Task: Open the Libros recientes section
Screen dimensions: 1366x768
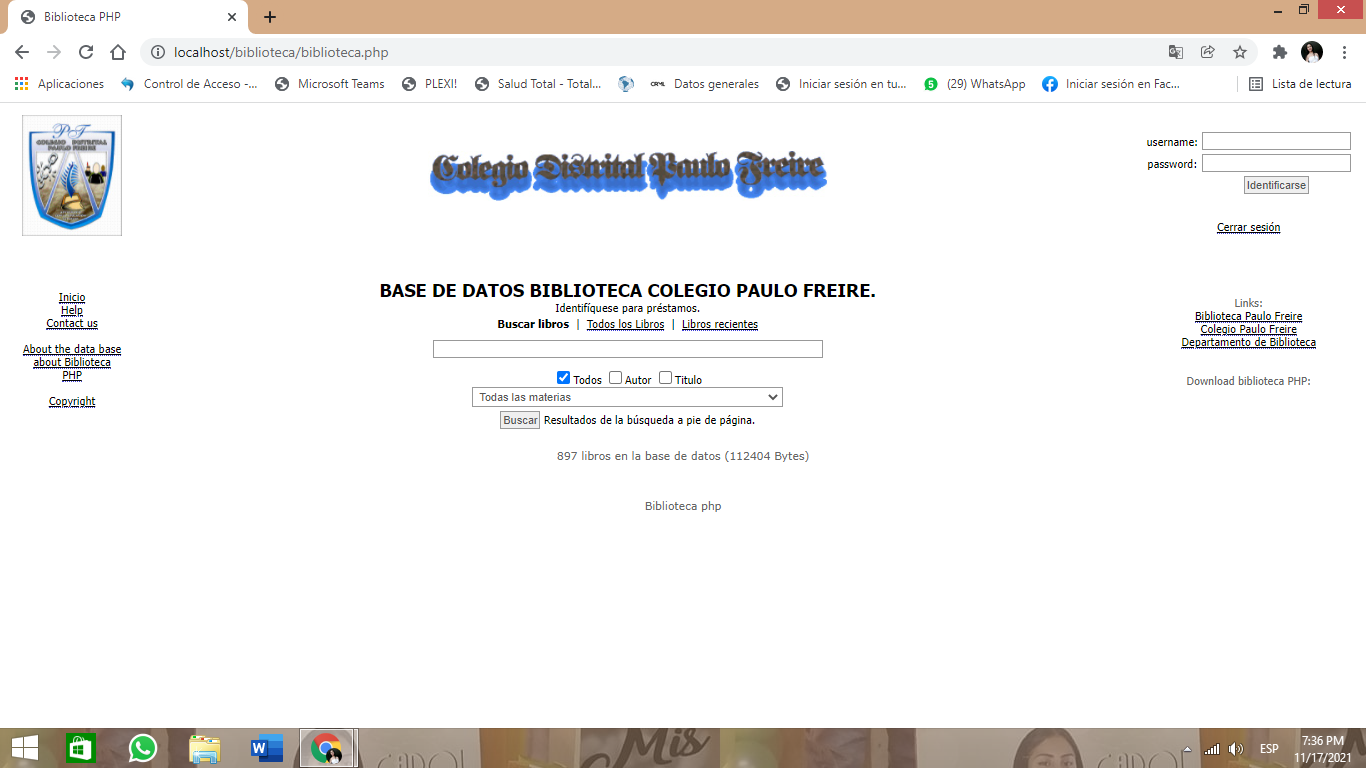Action: tap(720, 325)
